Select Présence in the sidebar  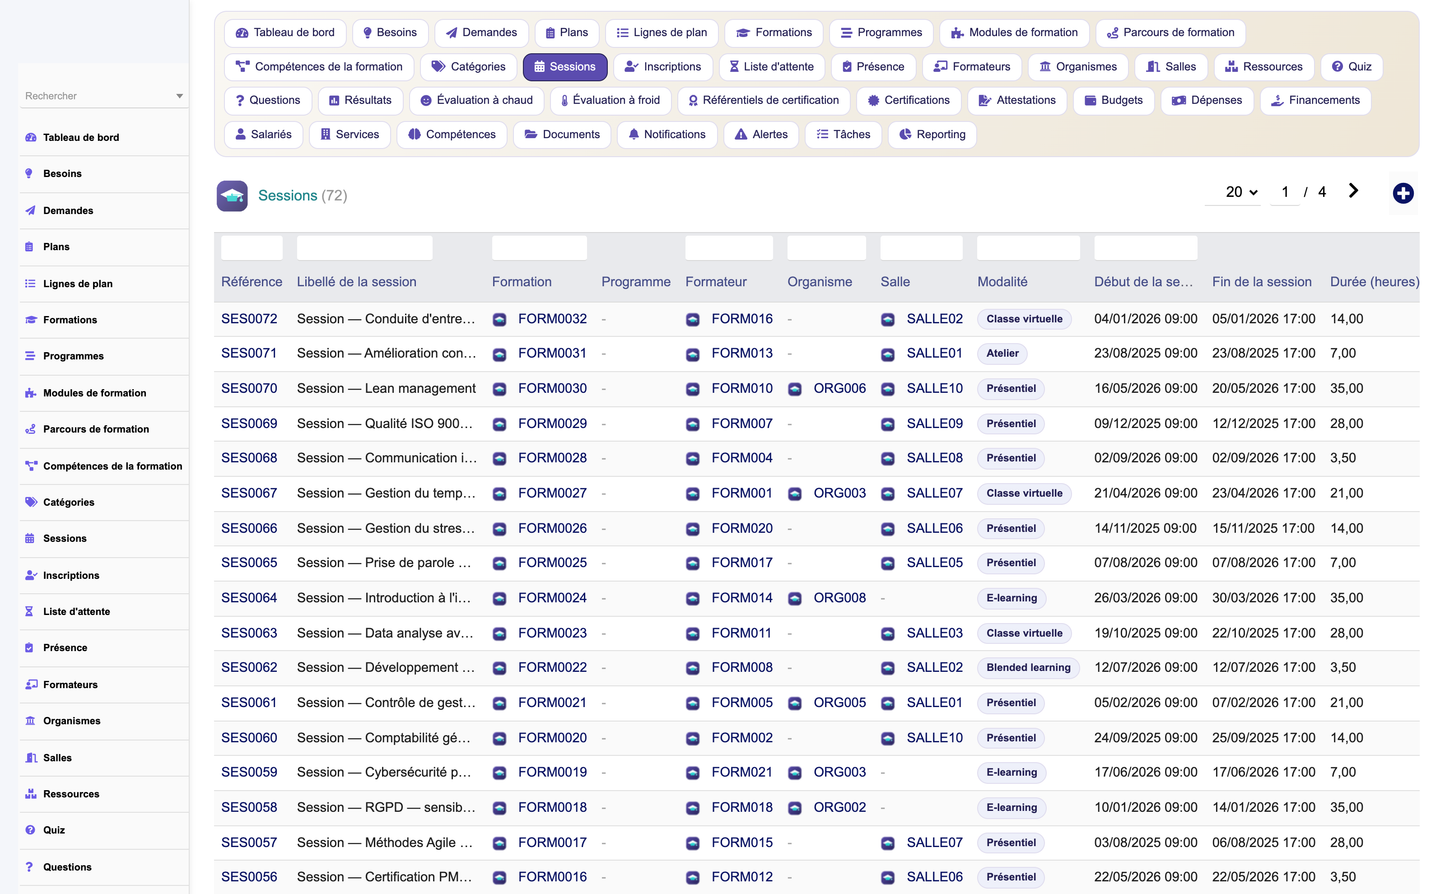[65, 648]
